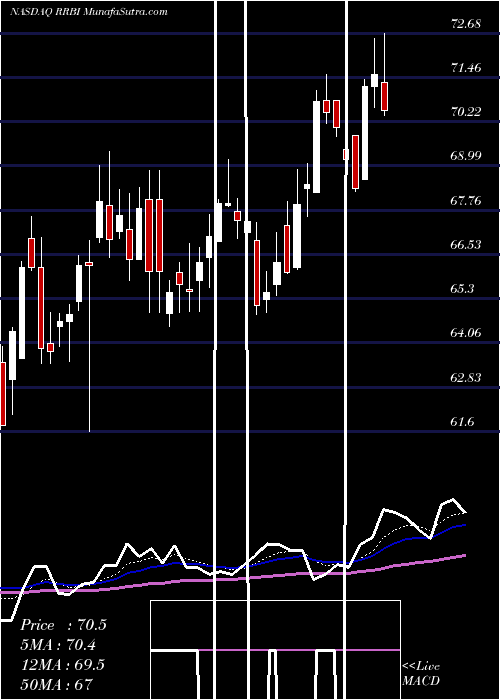Select the 61.6 price axis label
The height and width of the screenshot is (700, 500).
coord(462,421)
